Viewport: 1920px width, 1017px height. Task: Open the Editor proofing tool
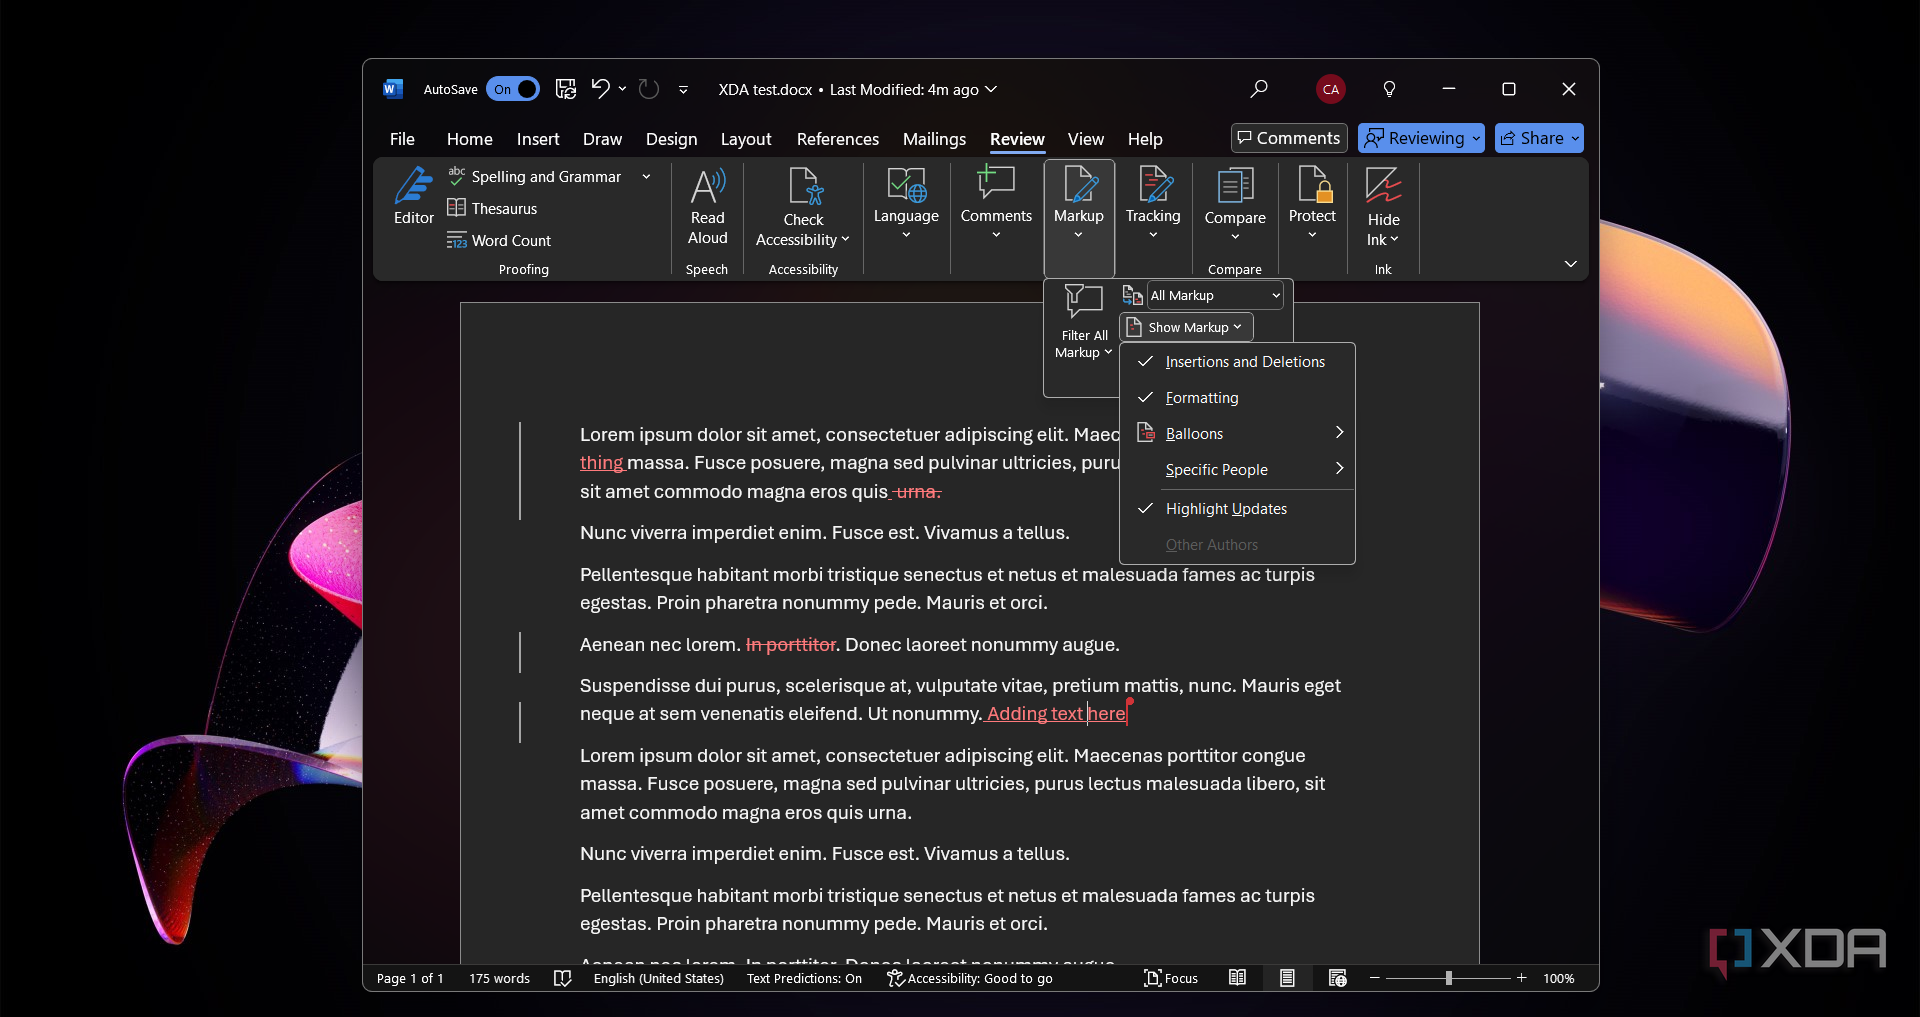(x=413, y=196)
